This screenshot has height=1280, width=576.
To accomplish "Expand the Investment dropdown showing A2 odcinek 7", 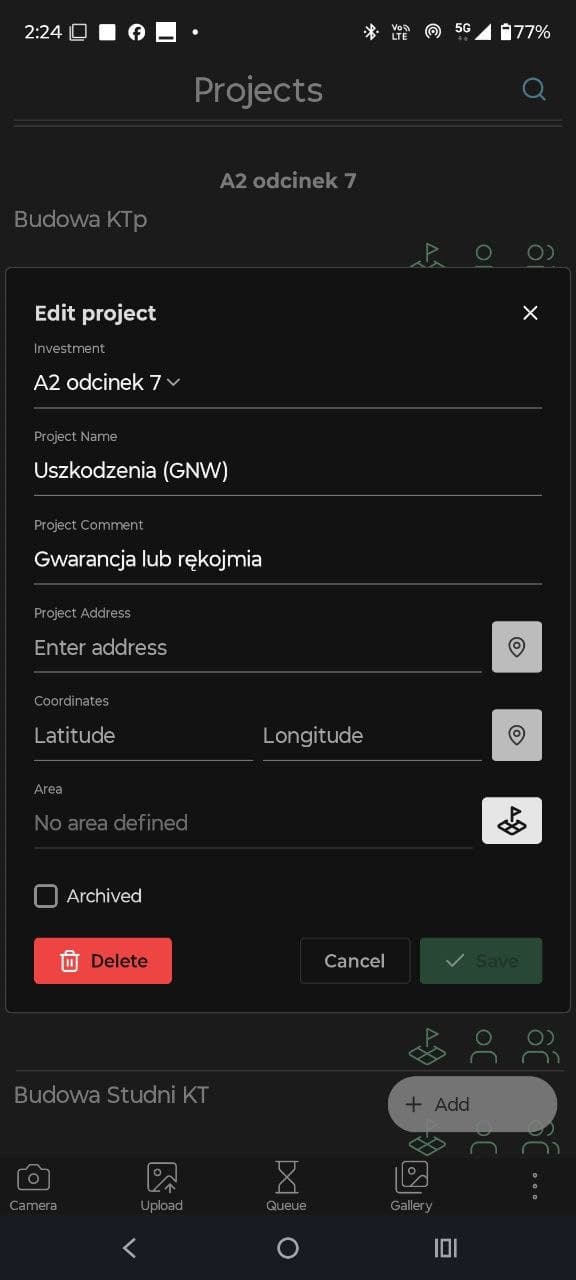I will click(173, 382).
